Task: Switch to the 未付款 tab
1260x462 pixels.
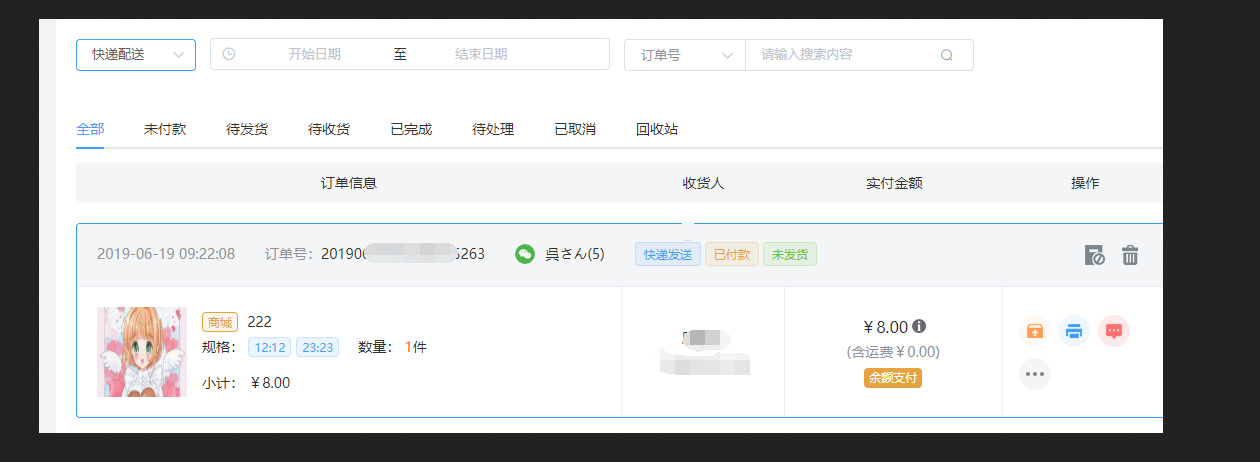Action: coord(165,130)
